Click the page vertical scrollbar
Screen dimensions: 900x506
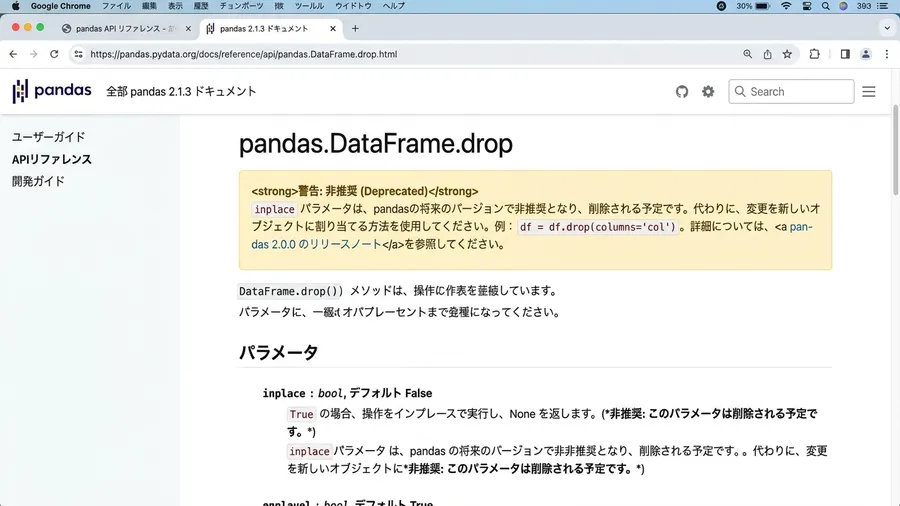pos(895,150)
